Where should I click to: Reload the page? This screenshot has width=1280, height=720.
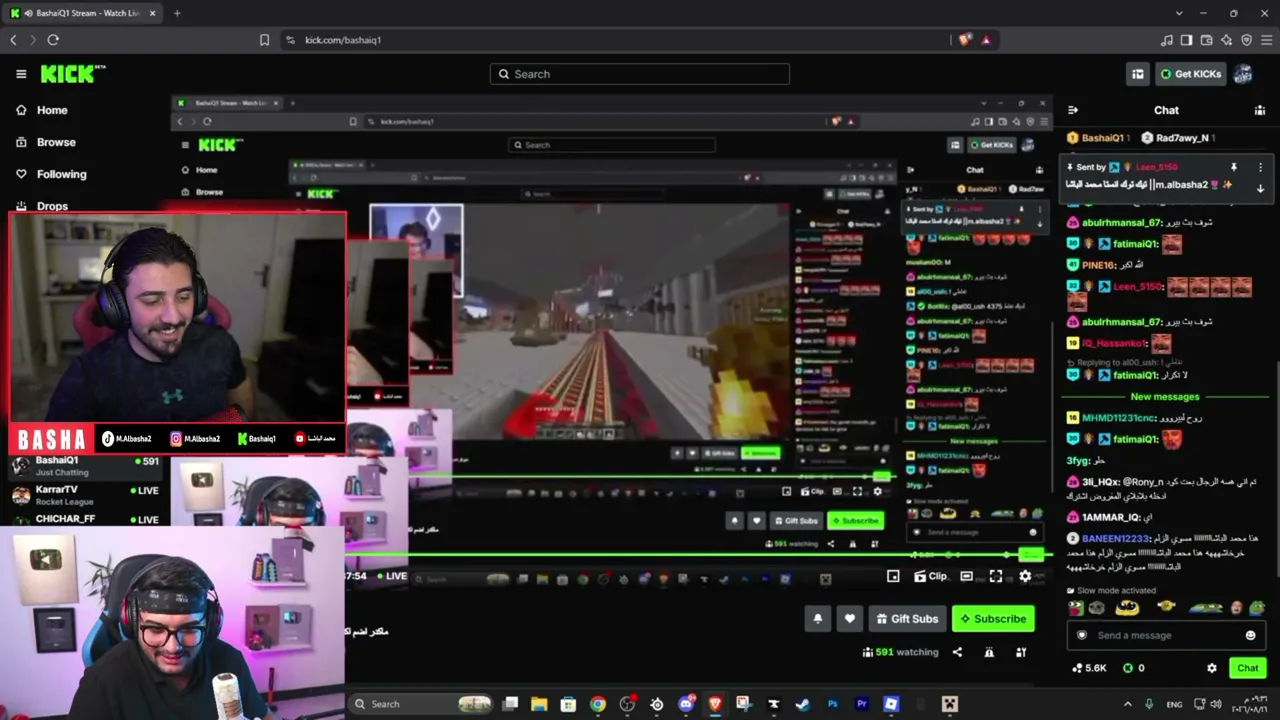point(53,40)
